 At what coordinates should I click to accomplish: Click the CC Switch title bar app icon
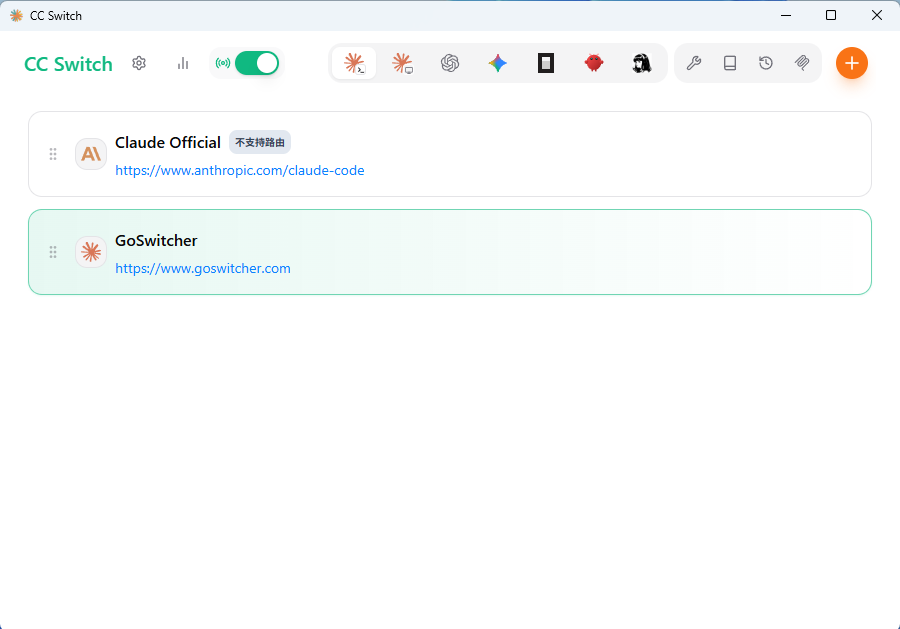point(17,15)
